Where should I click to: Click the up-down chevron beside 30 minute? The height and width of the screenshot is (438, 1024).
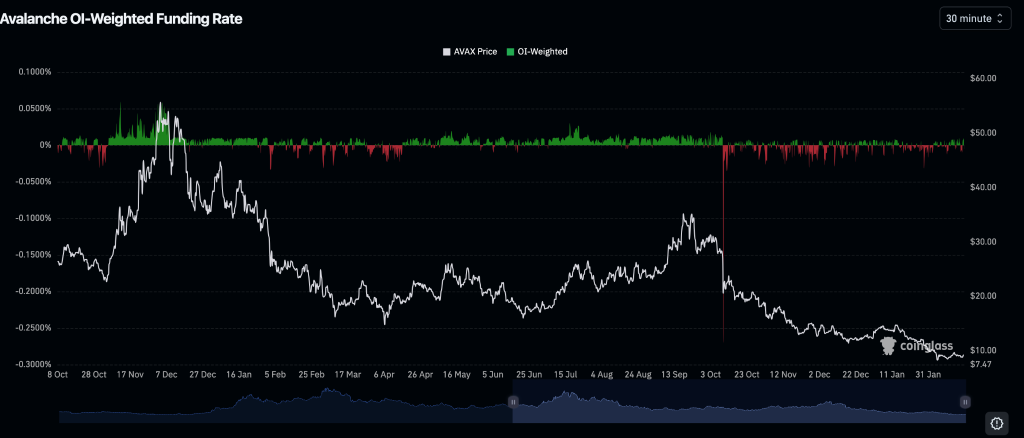999,19
